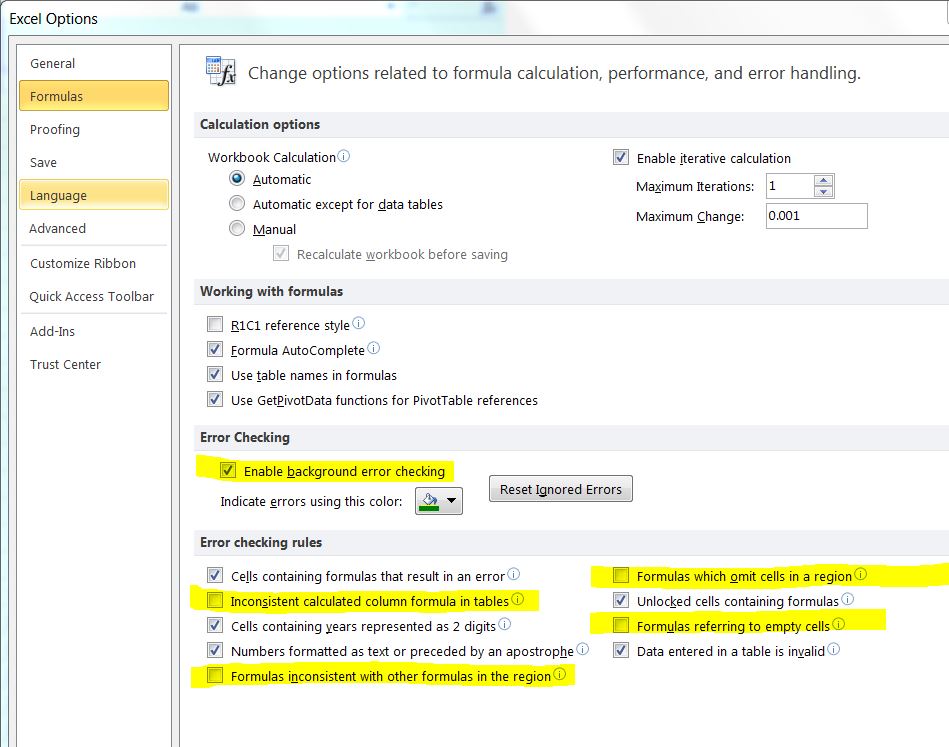The image size is (949, 747).
Task: Click info icon beside Formulas which omit cells
Action: pyautogui.click(x=861, y=575)
